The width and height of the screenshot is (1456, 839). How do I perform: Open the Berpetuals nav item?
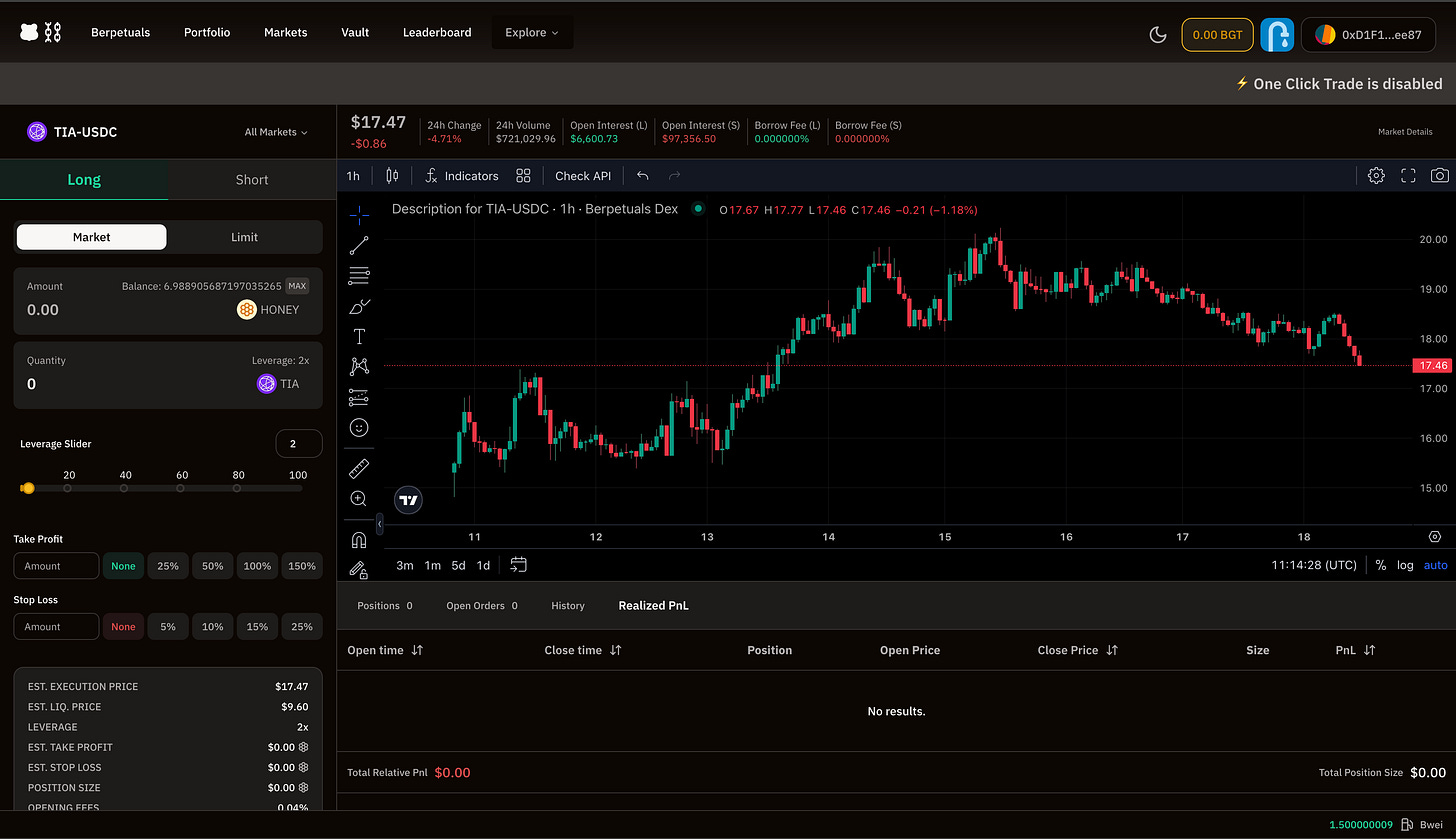click(x=120, y=33)
